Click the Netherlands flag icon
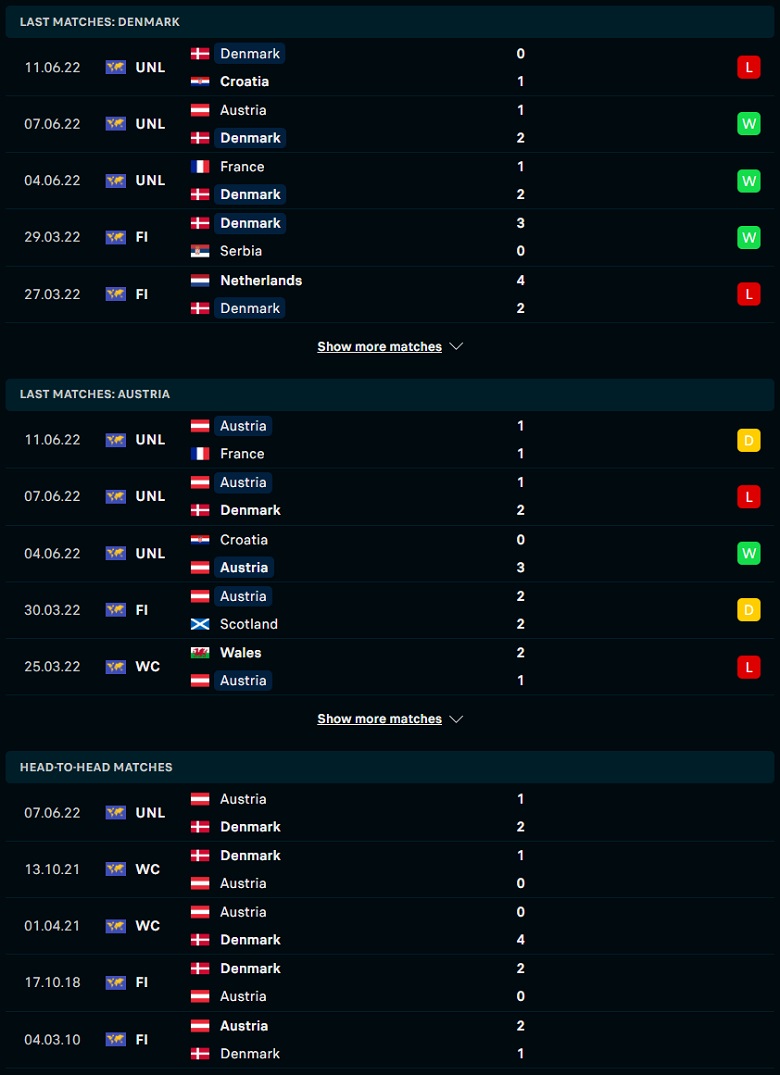 [199, 280]
